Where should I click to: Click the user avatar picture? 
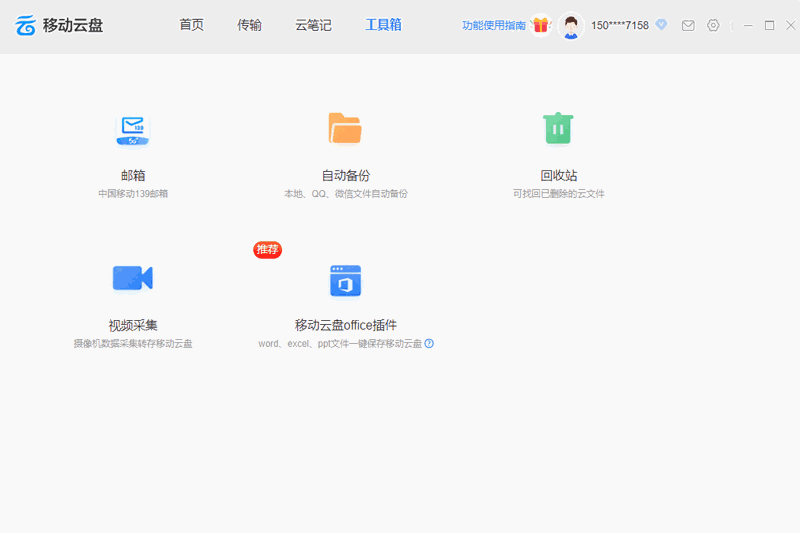571,25
